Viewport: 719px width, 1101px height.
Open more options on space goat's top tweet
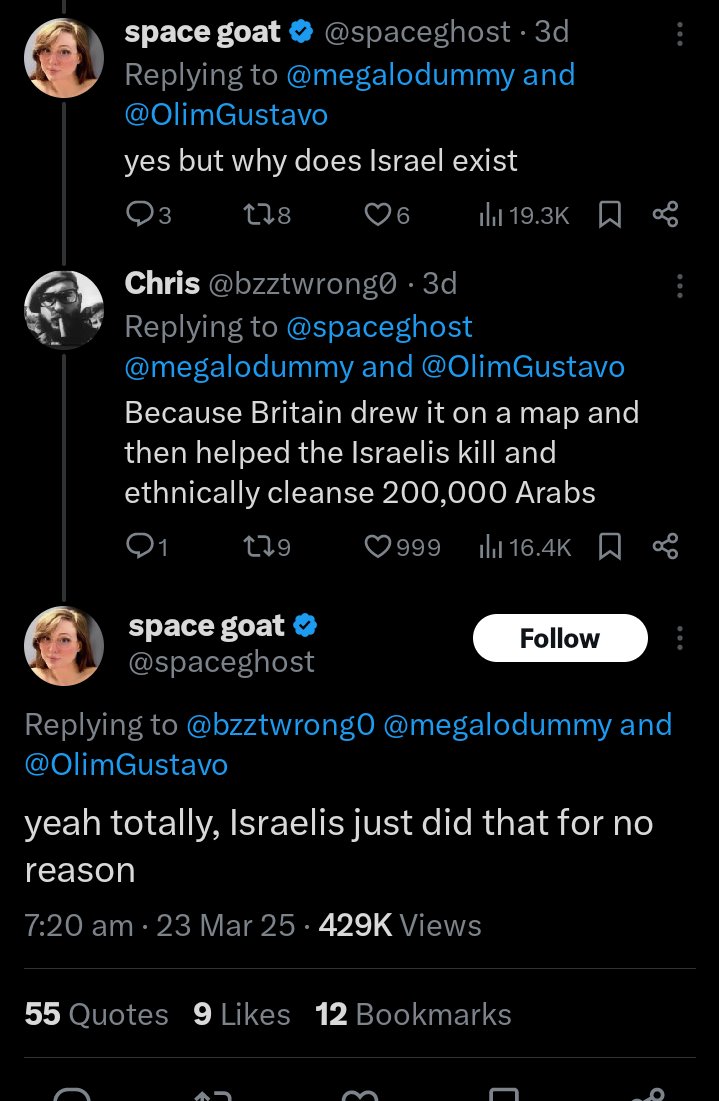click(679, 34)
